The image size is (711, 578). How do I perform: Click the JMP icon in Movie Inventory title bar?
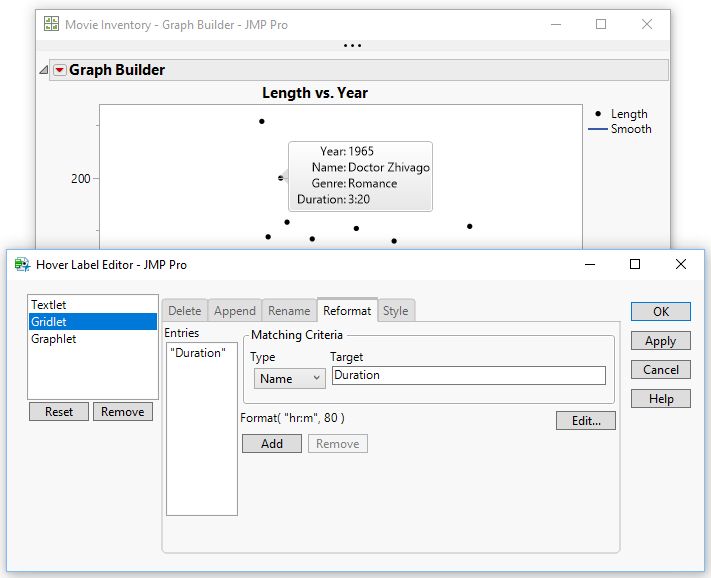(x=51, y=24)
